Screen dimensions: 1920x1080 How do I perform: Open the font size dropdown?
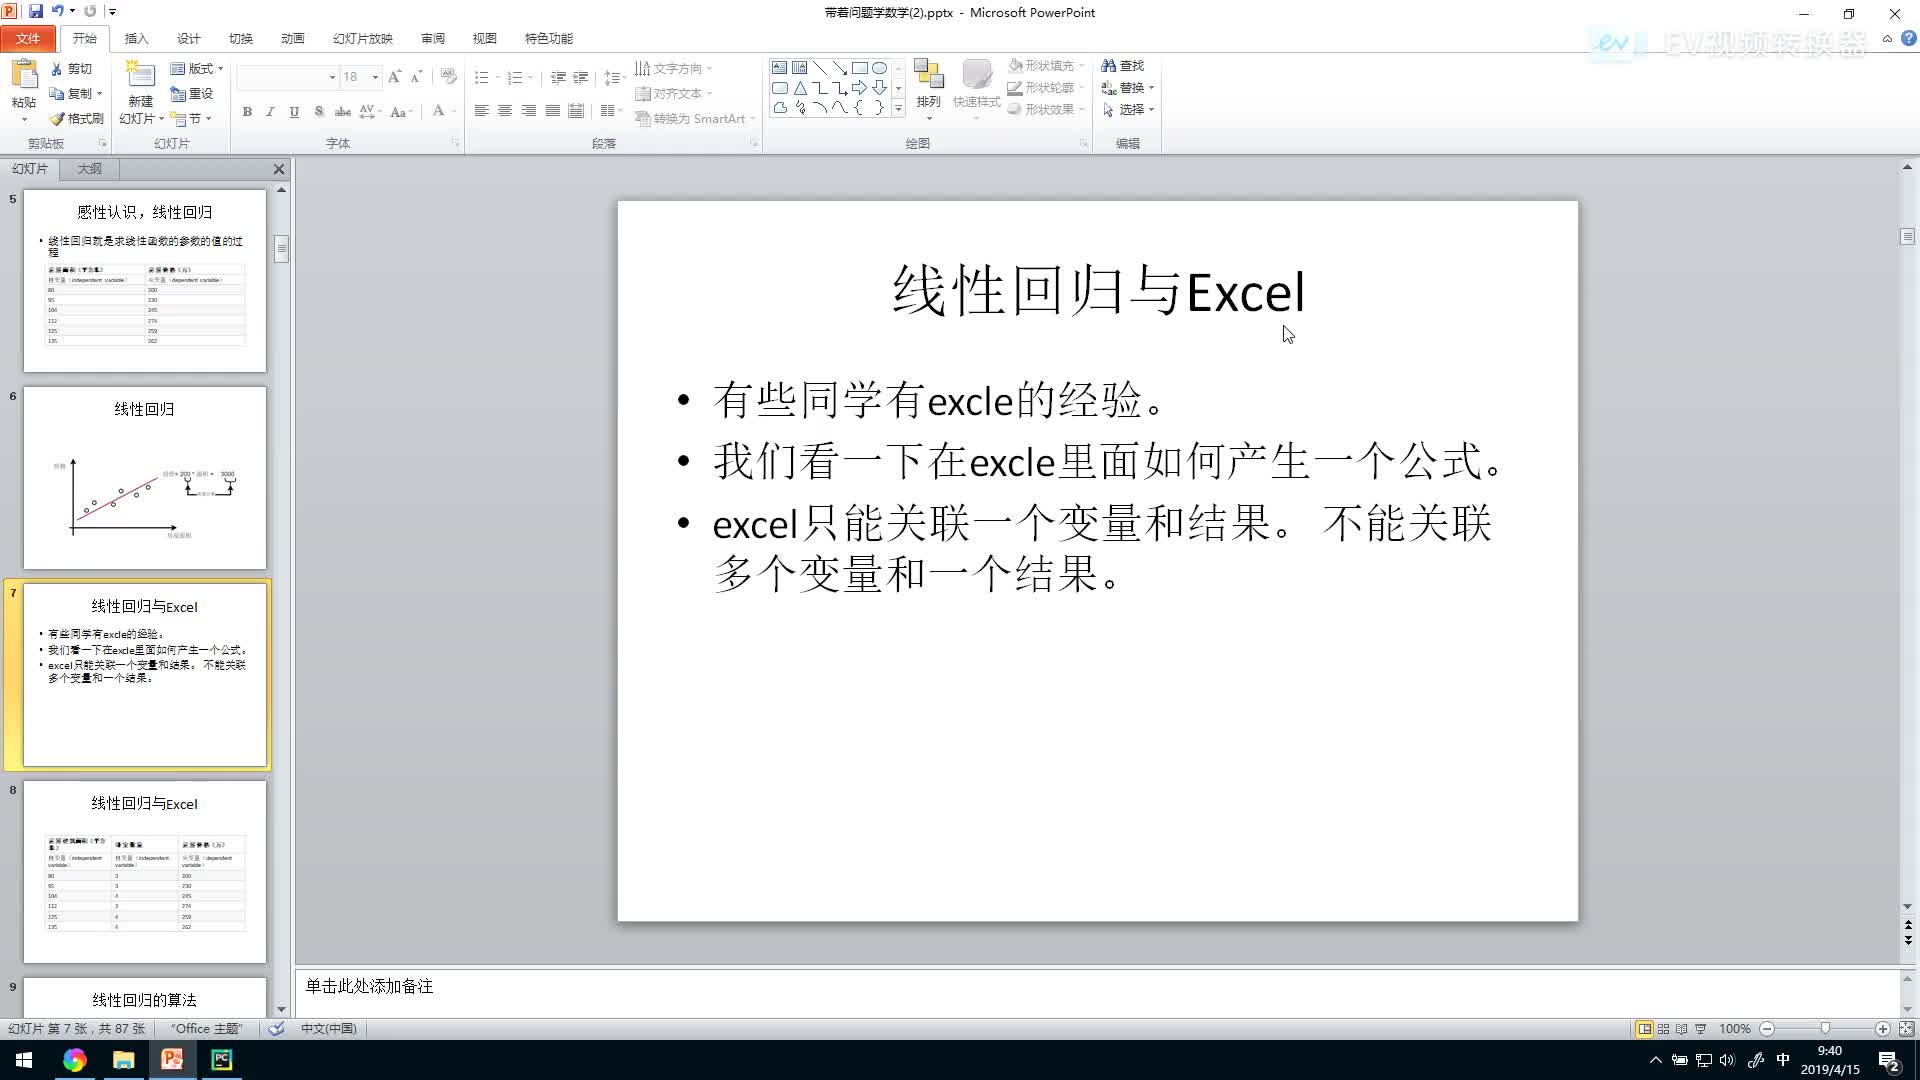click(375, 77)
